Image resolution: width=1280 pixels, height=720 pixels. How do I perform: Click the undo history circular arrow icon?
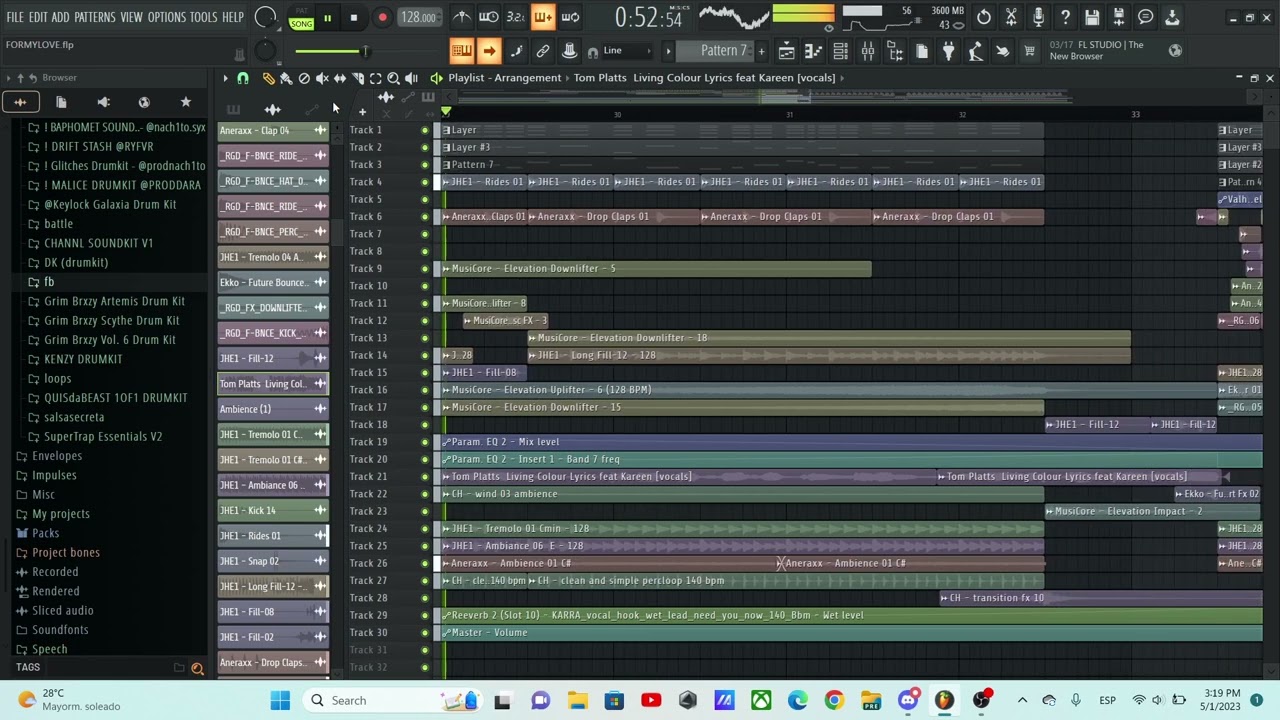tap(984, 17)
